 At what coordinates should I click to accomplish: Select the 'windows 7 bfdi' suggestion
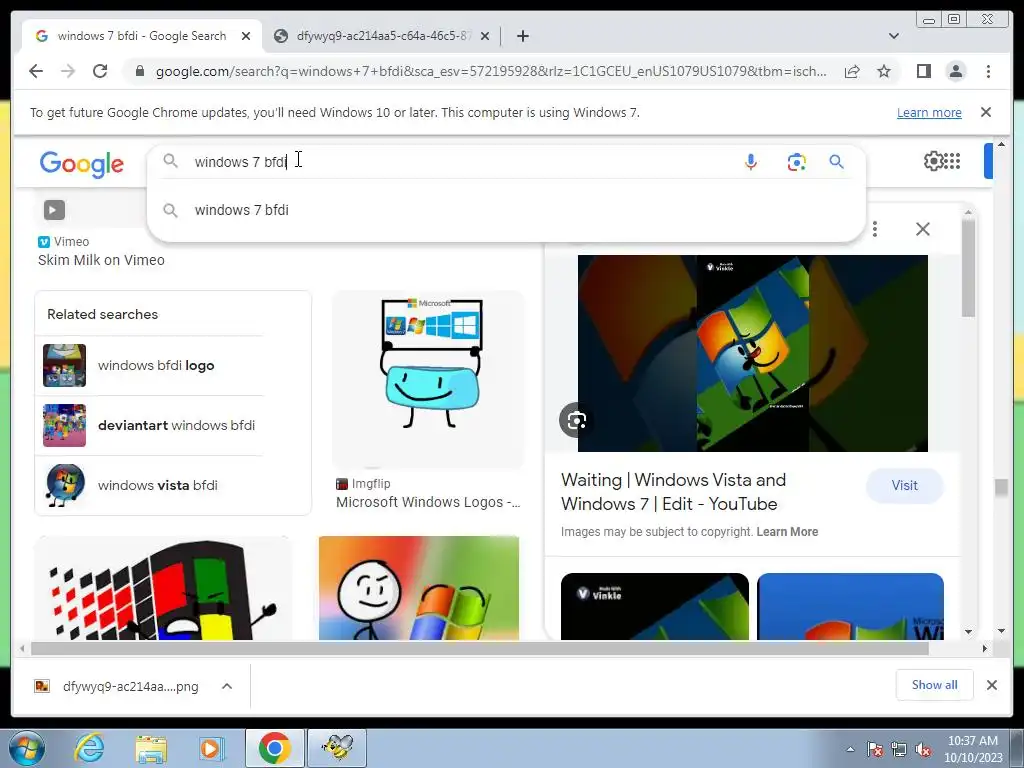tap(506, 210)
